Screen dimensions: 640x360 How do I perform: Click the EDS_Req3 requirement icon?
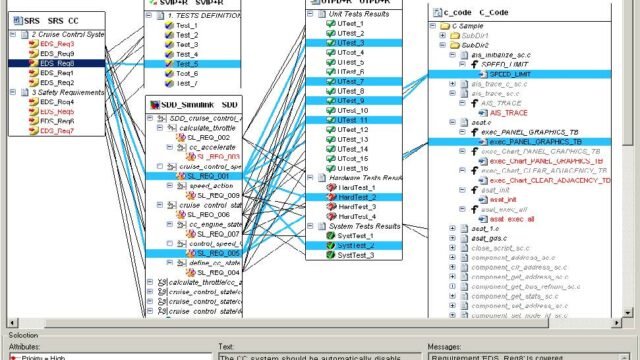(x=33, y=44)
